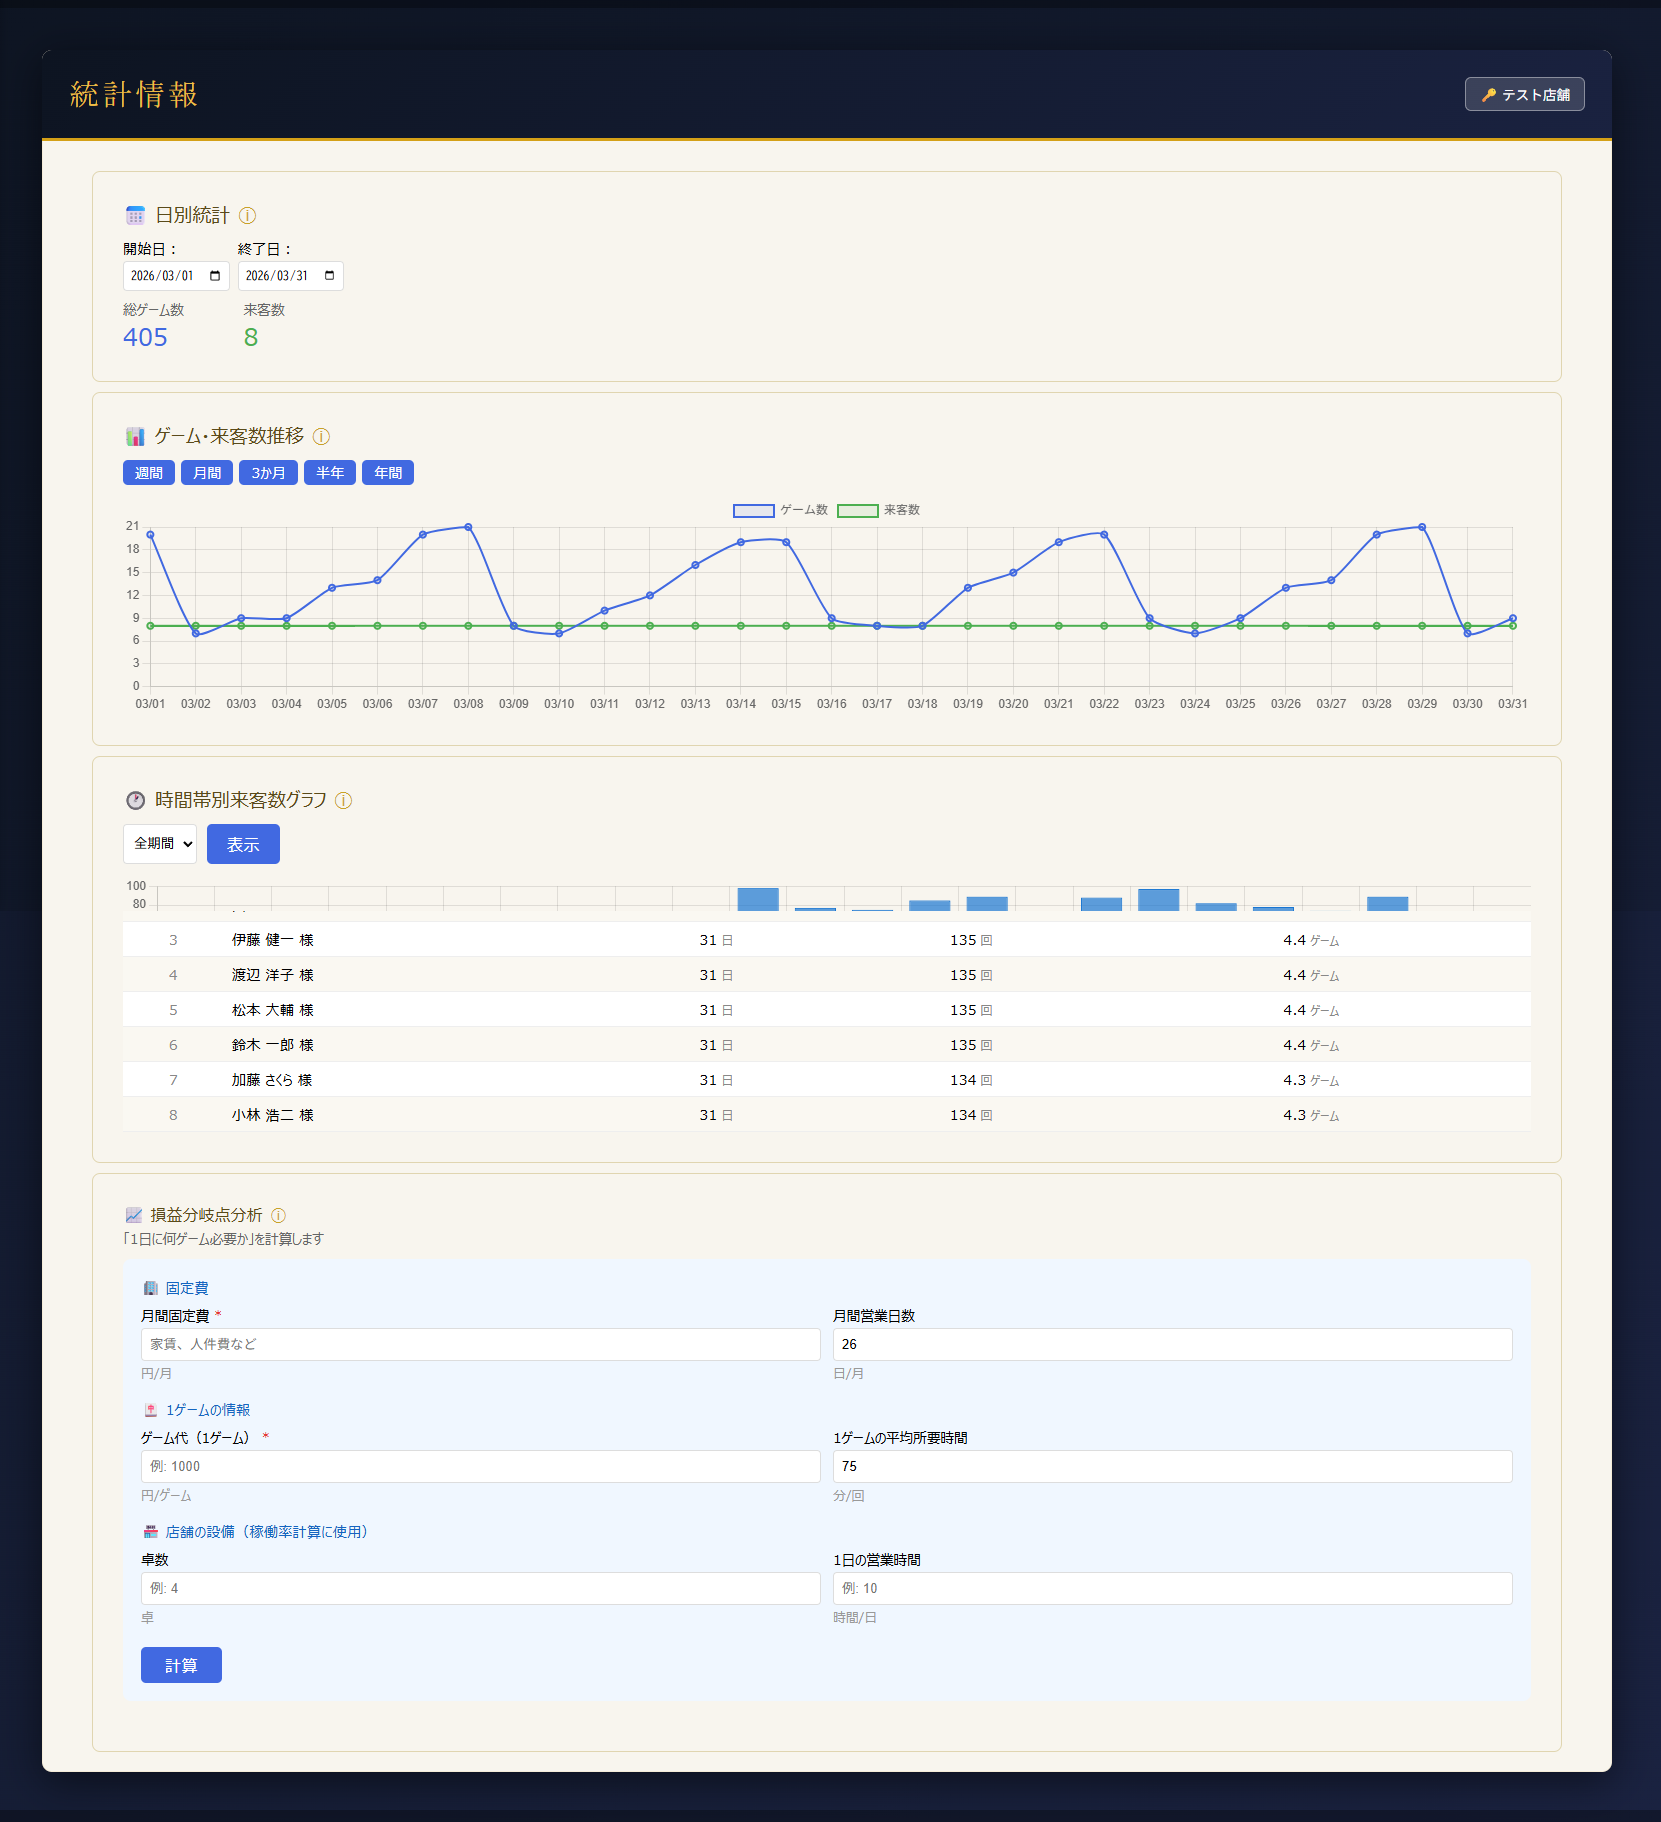1661x1822 pixels.
Task: Click the 開始日 date field
Action: coord(176,276)
